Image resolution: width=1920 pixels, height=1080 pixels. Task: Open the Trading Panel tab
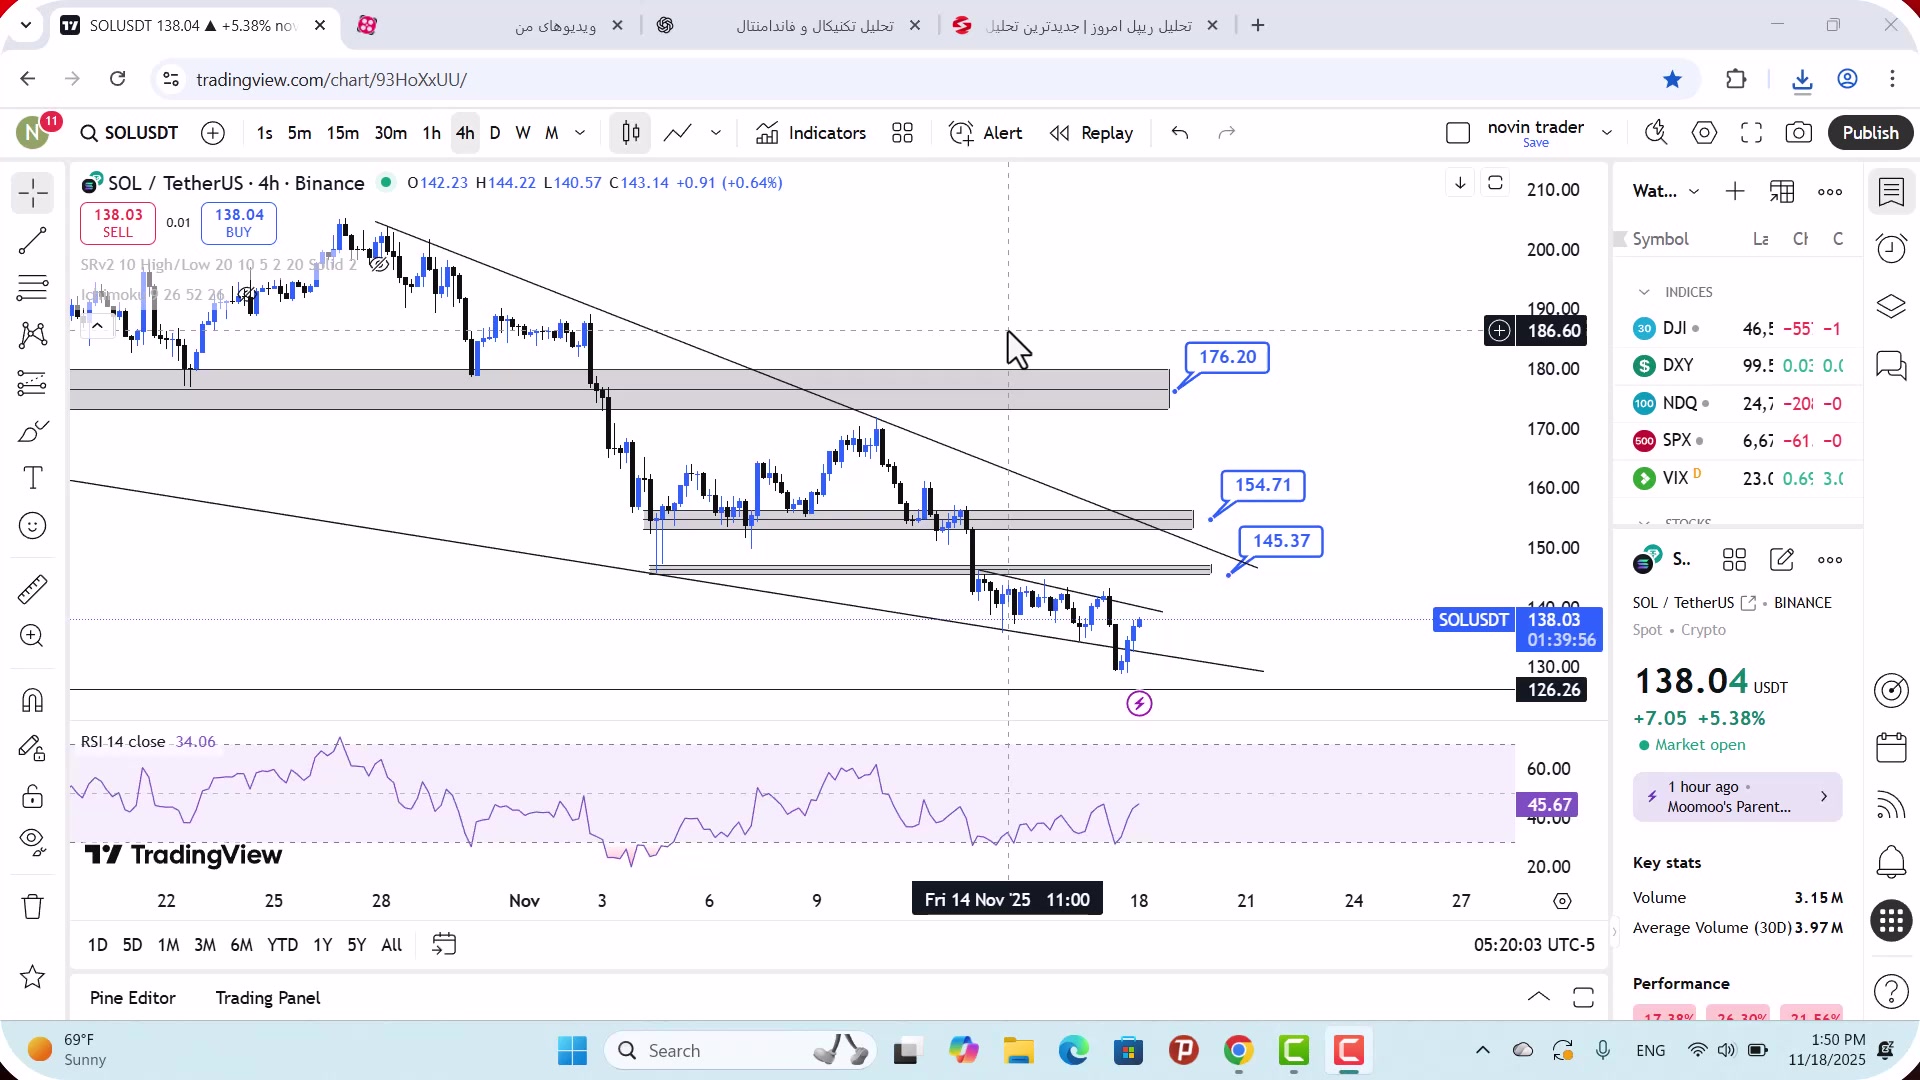tap(268, 998)
